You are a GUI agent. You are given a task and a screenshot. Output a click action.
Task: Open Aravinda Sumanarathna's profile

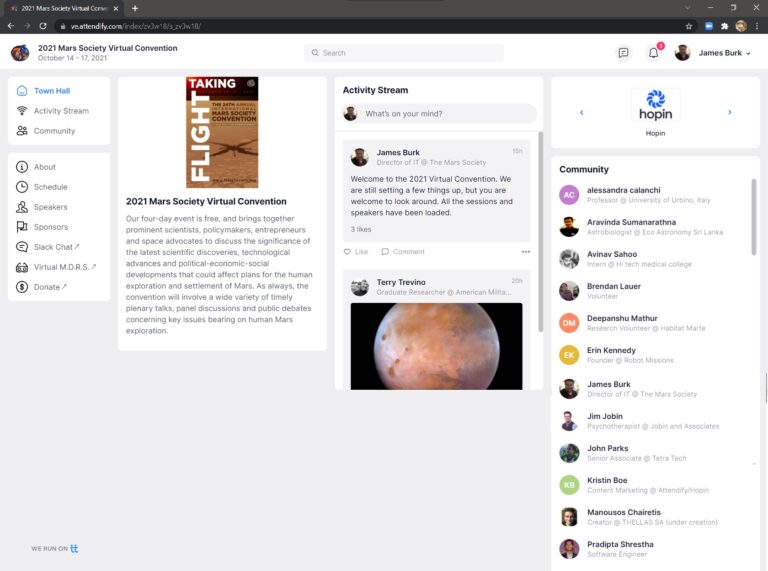653,227
